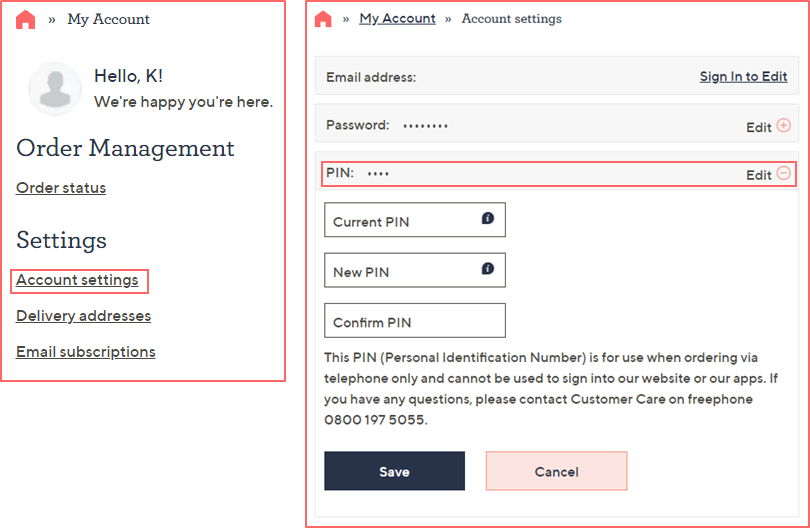The width and height of the screenshot is (810, 528).
Task: Open the My Account breadcrumb link
Action: tap(397, 19)
